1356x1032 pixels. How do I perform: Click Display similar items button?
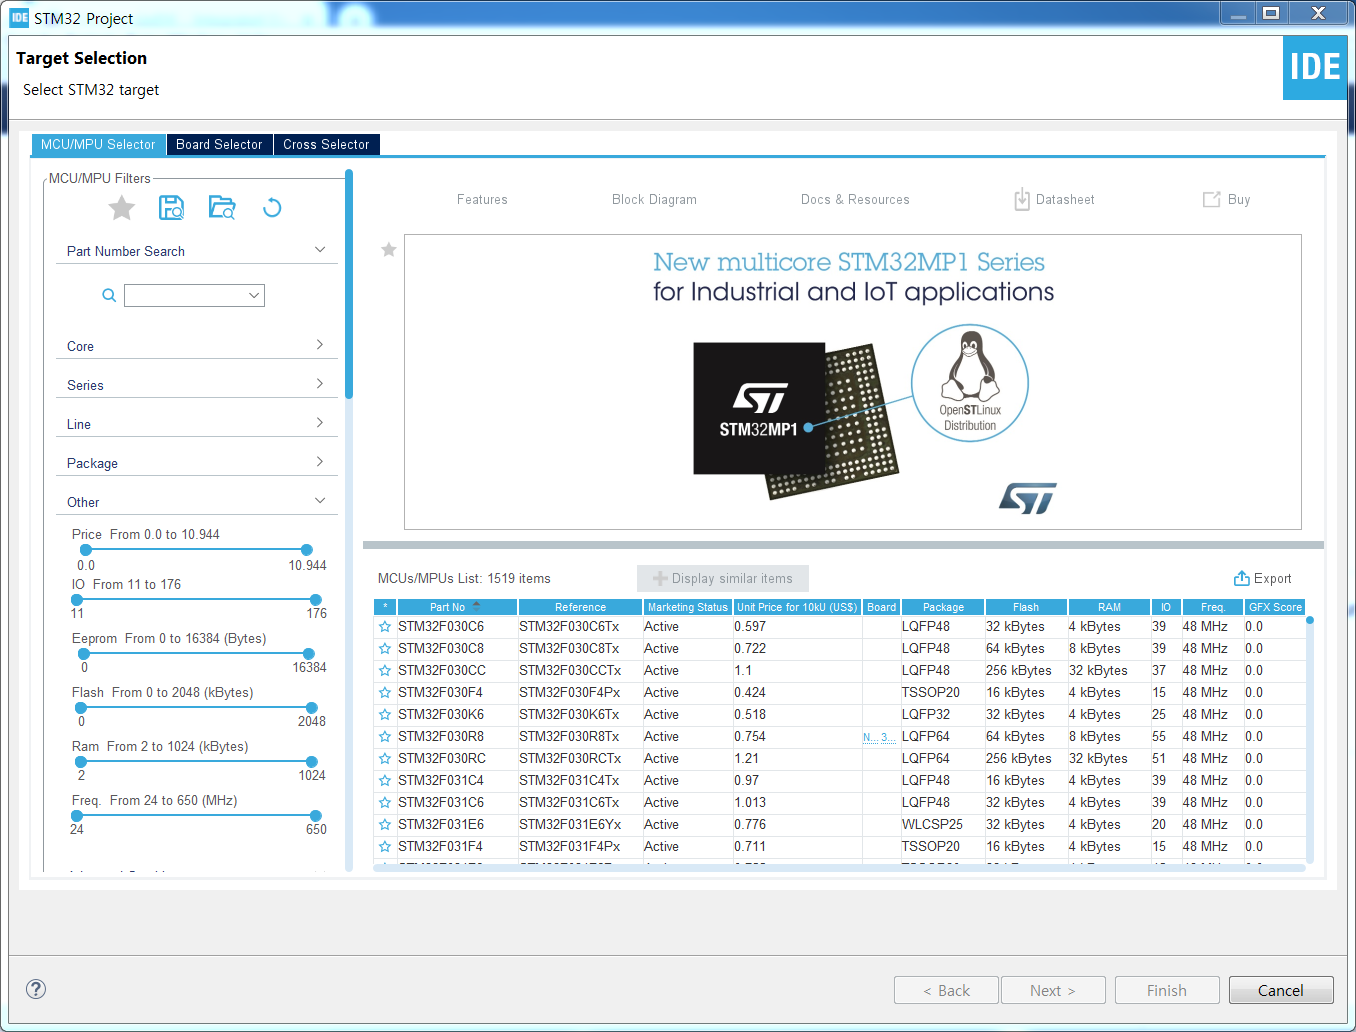[x=723, y=579]
